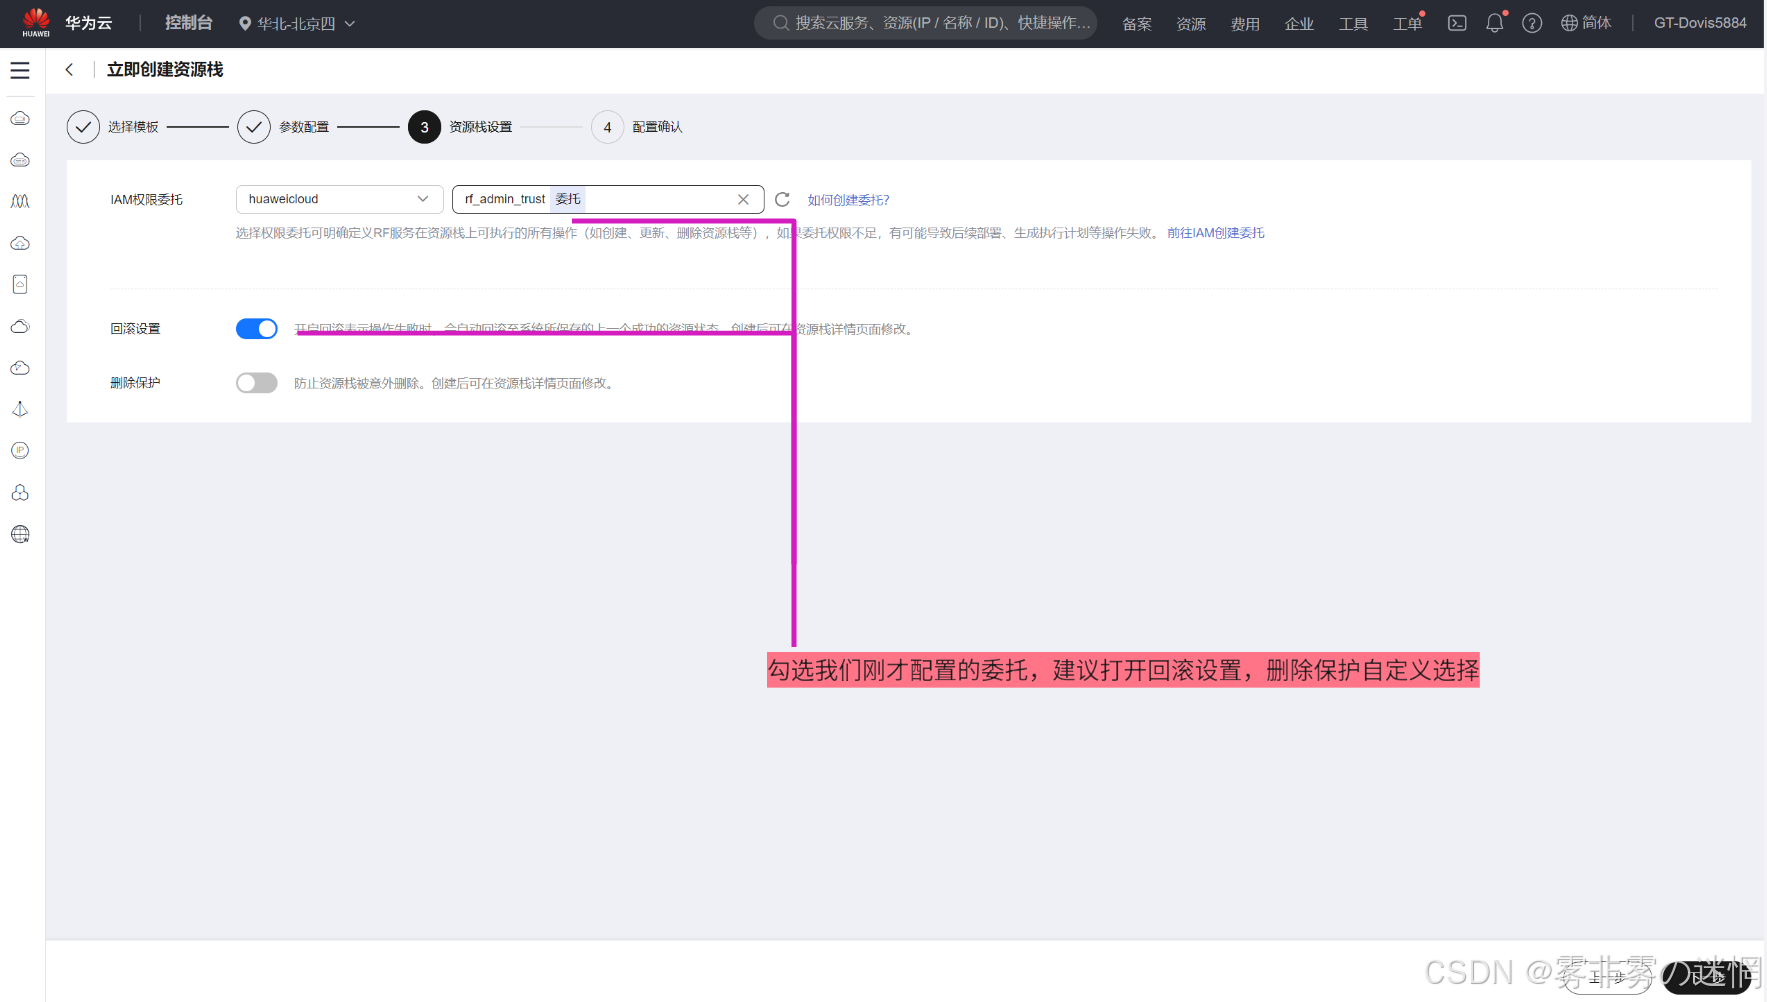The image size is (1767, 1002).
Task: Open the 简体 language selector
Action: (1586, 23)
